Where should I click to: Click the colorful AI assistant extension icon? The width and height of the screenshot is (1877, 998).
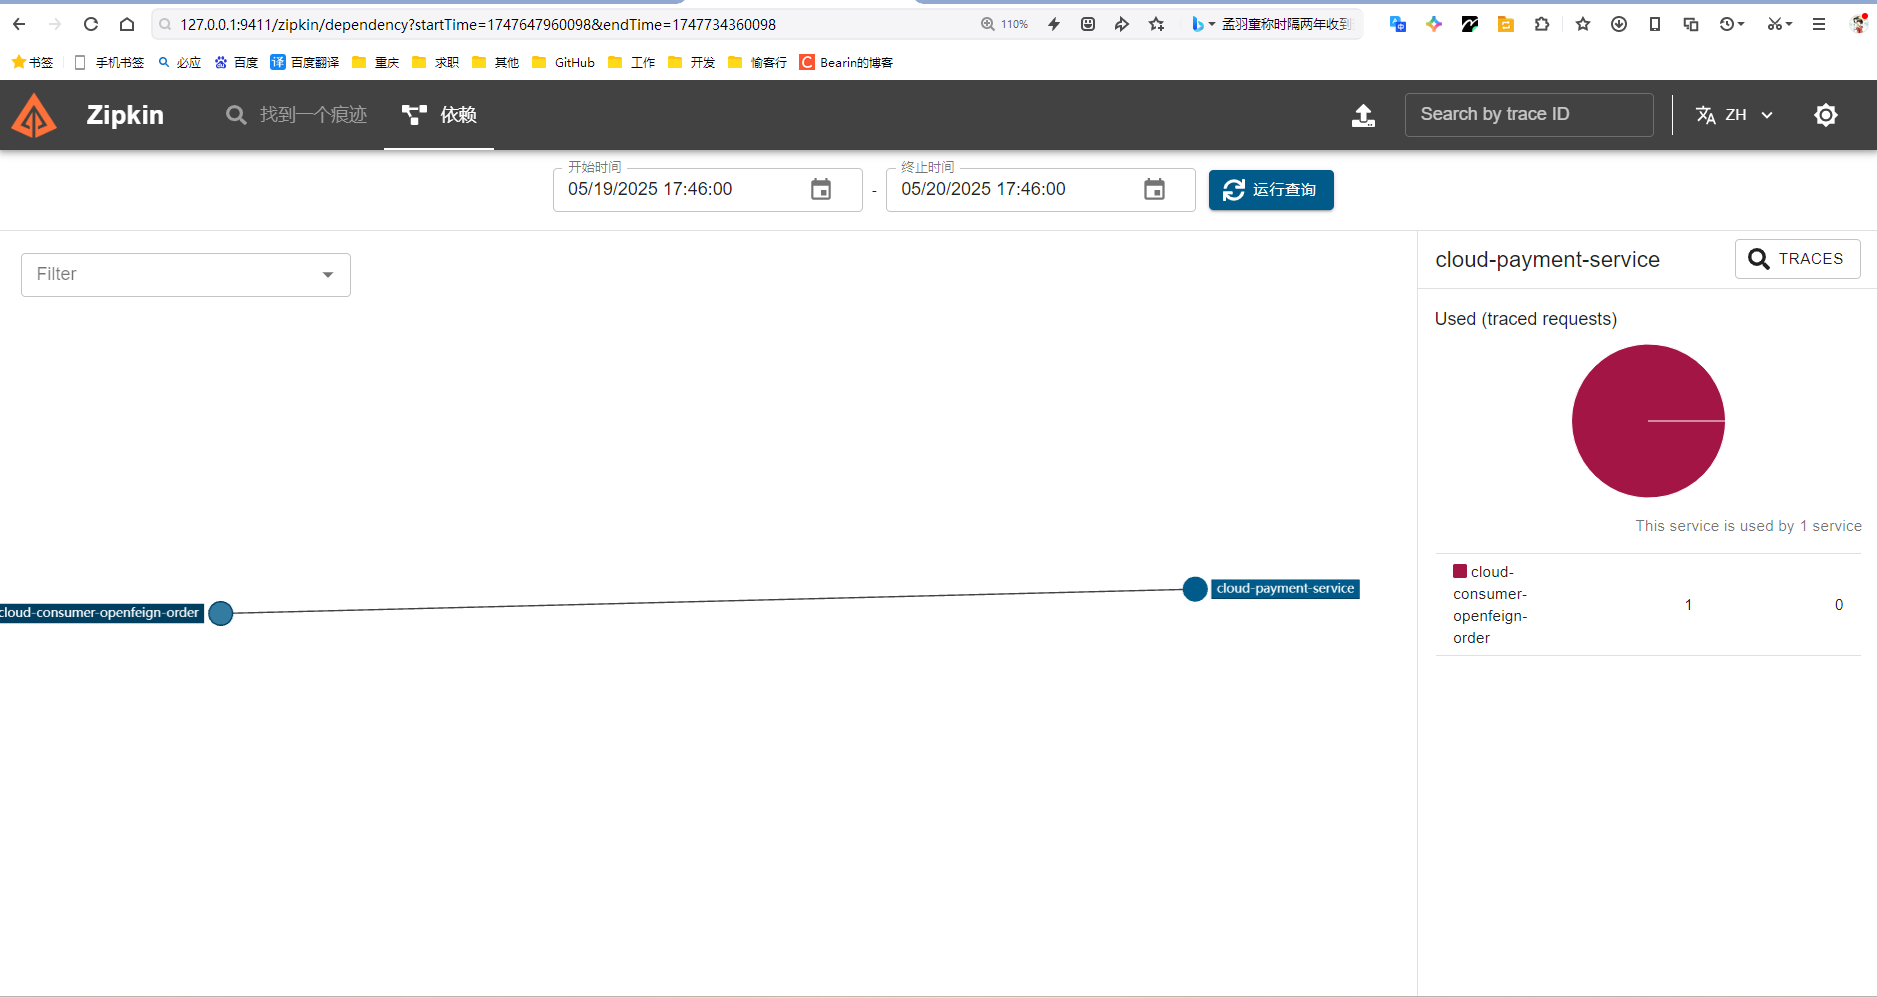(1434, 24)
